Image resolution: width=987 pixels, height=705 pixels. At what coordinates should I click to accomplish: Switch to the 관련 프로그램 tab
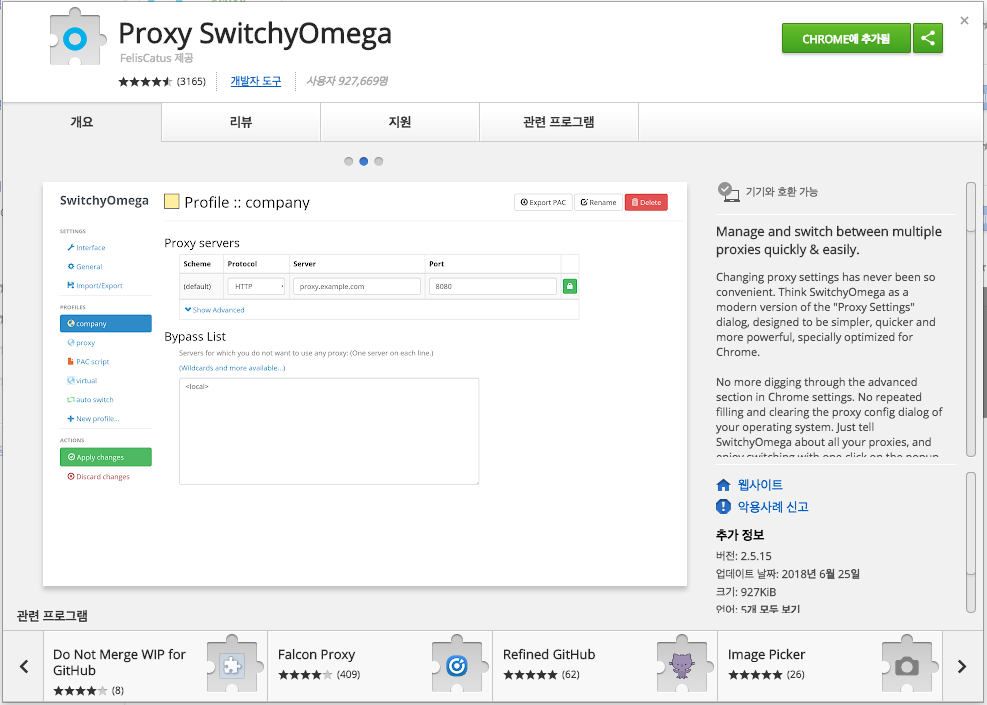pyautogui.click(x=558, y=122)
